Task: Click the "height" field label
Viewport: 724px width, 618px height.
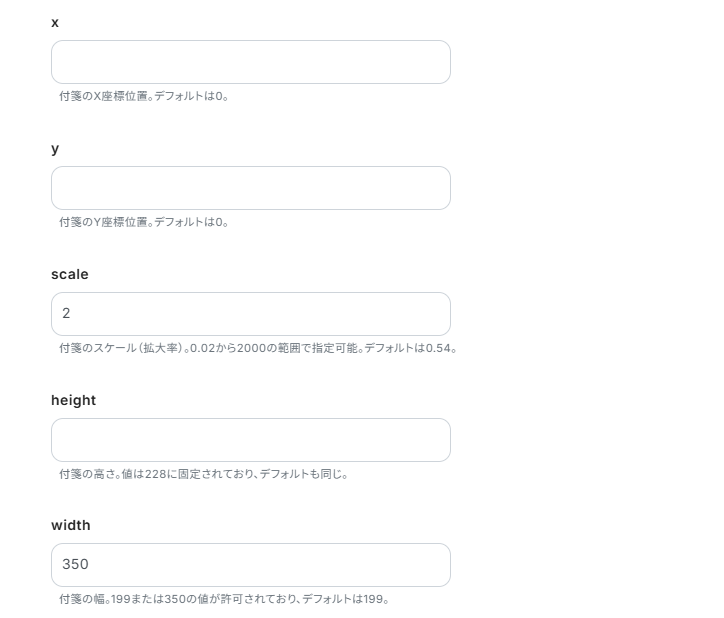Action: [73, 400]
